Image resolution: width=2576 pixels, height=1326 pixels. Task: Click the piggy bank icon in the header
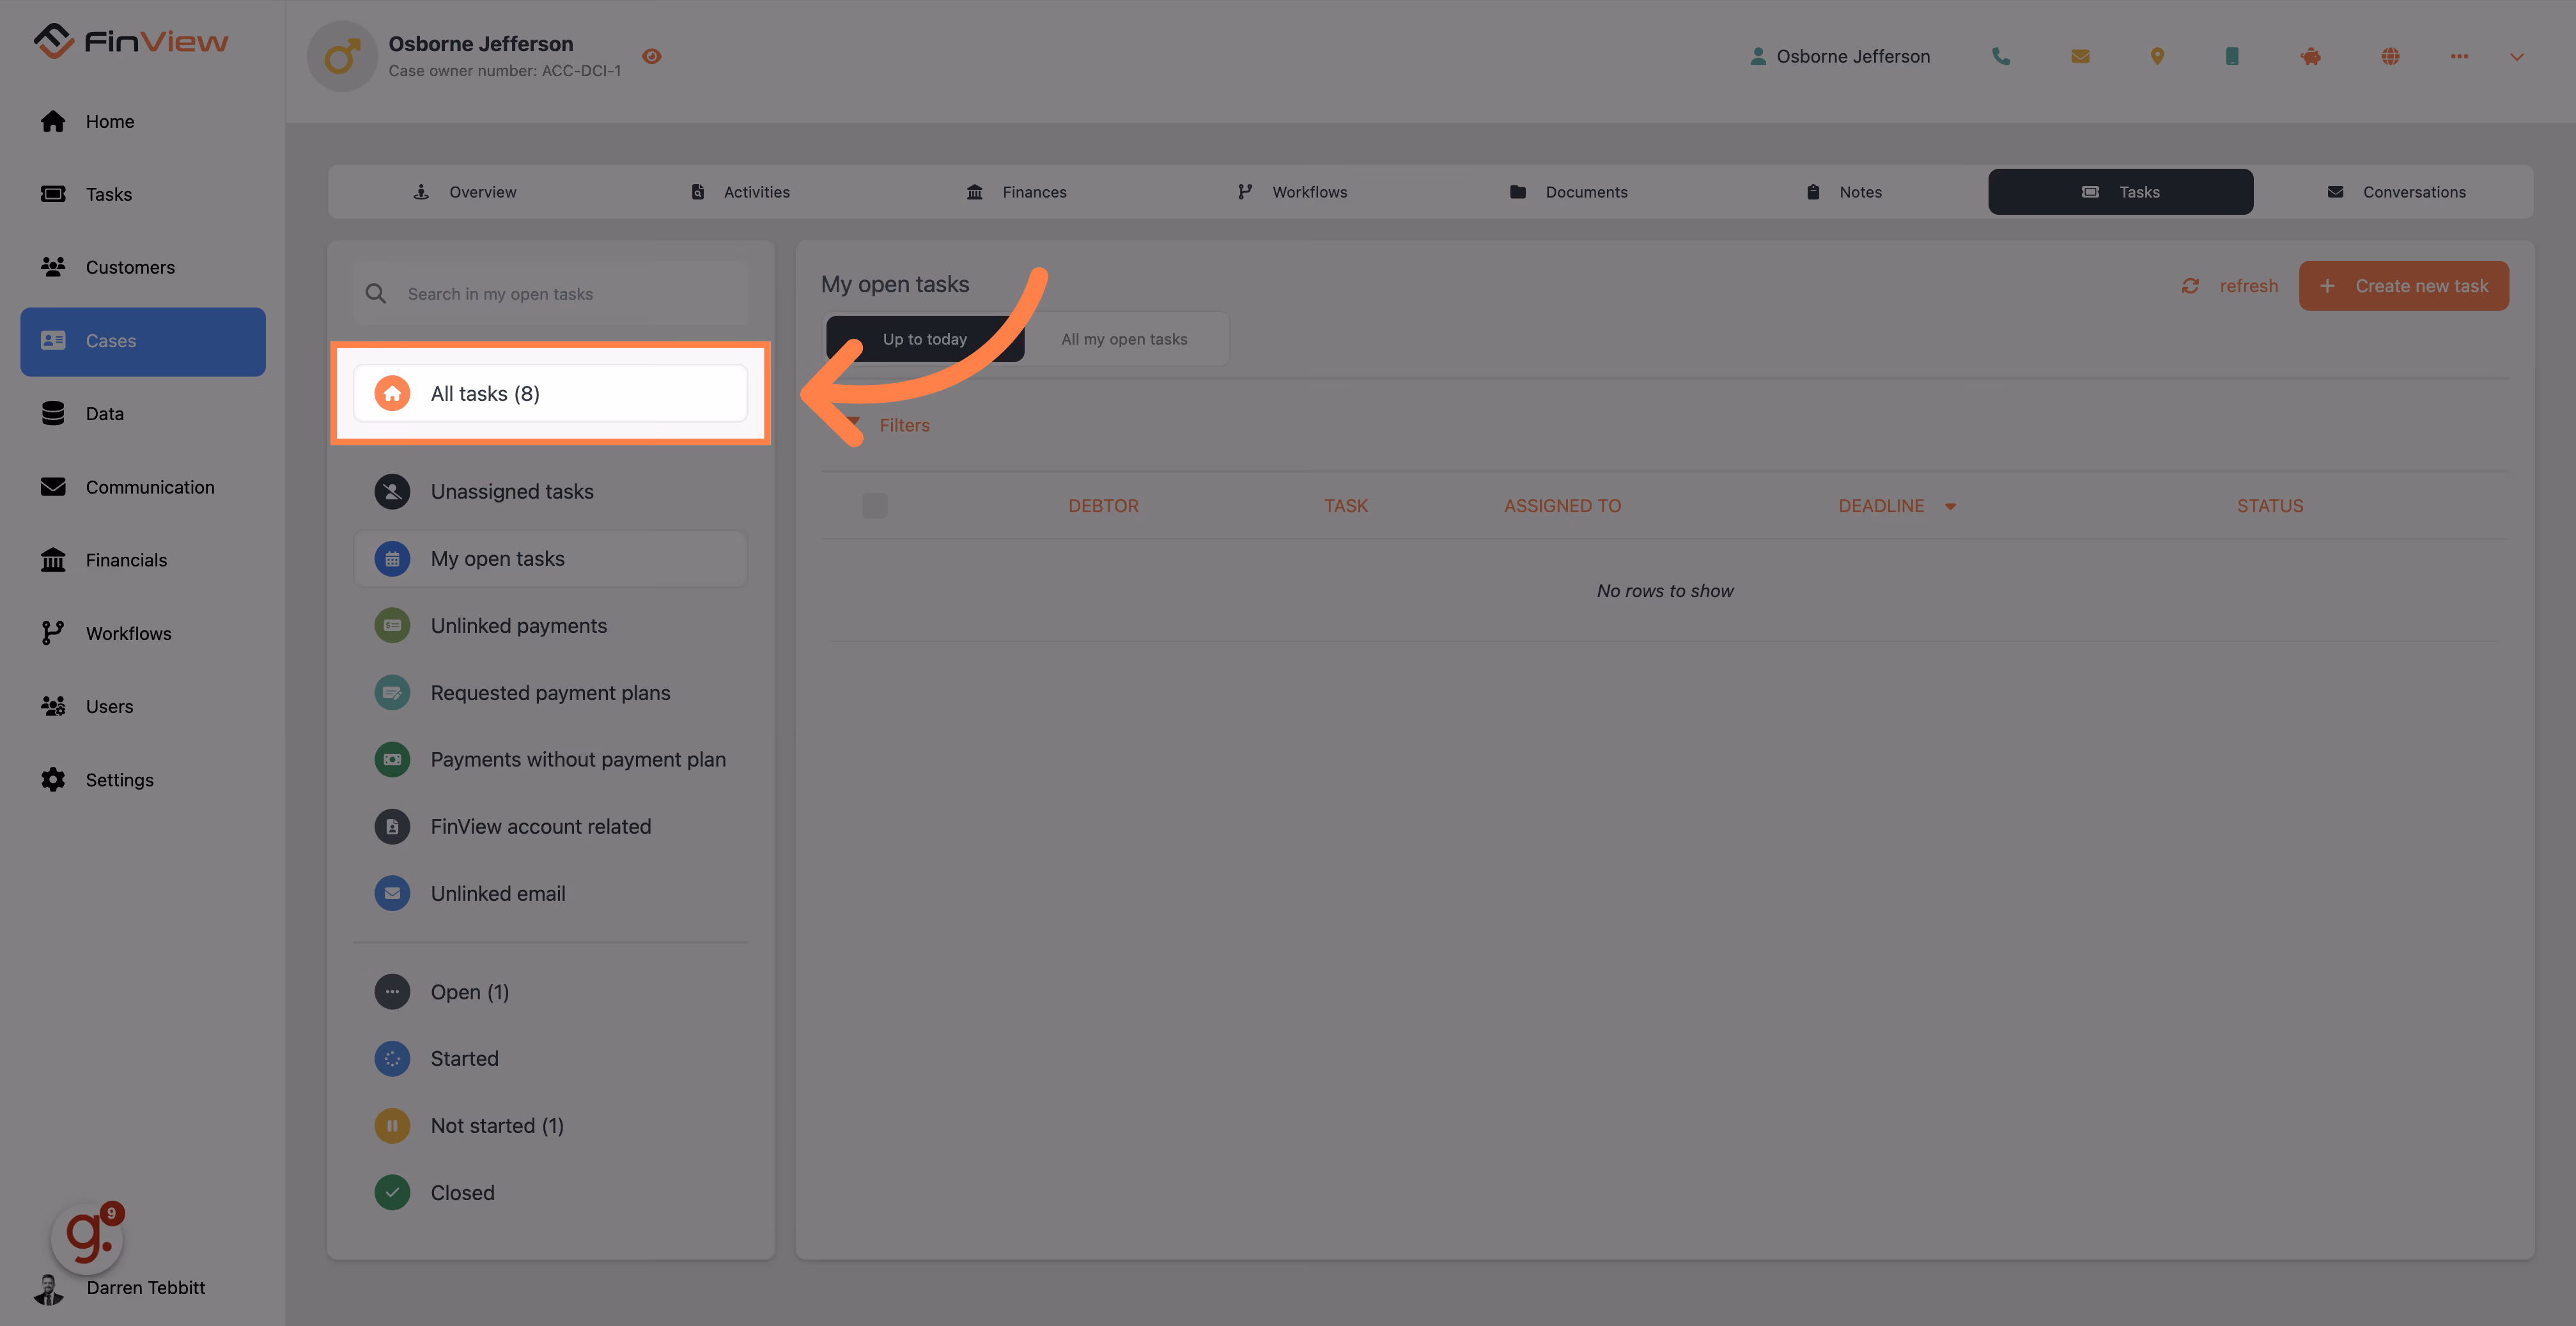pyautogui.click(x=2310, y=57)
